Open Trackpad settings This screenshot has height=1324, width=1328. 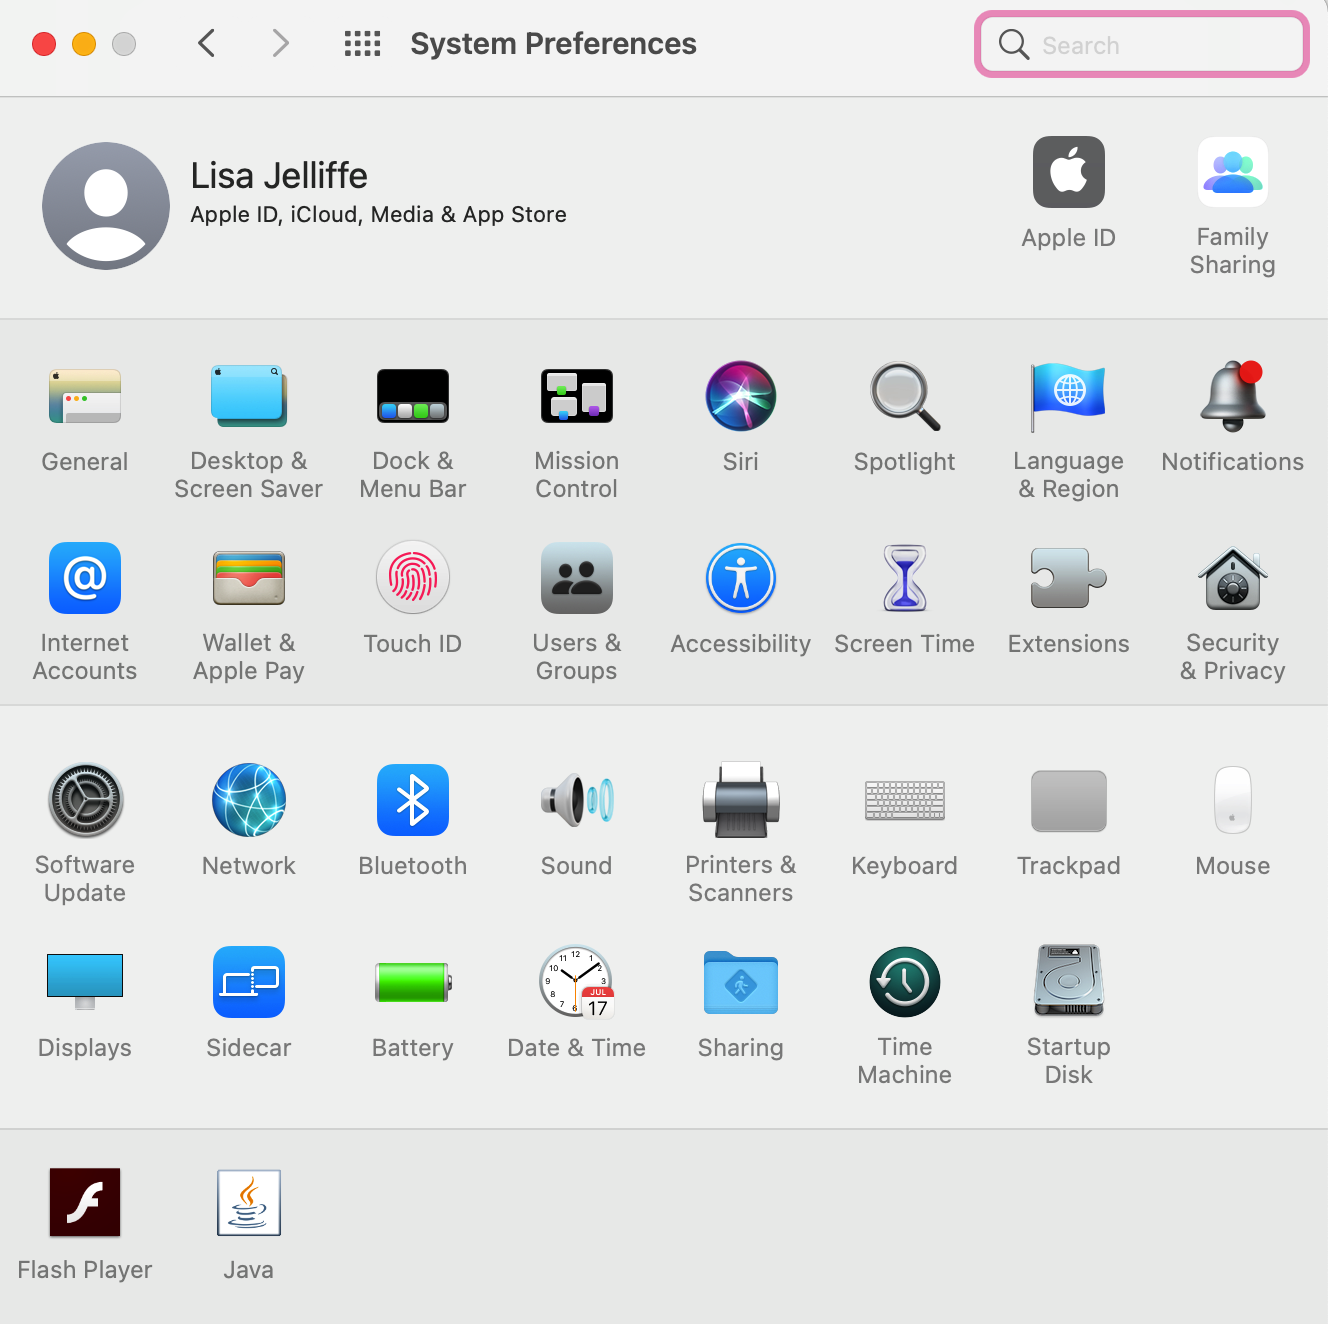(1069, 800)
